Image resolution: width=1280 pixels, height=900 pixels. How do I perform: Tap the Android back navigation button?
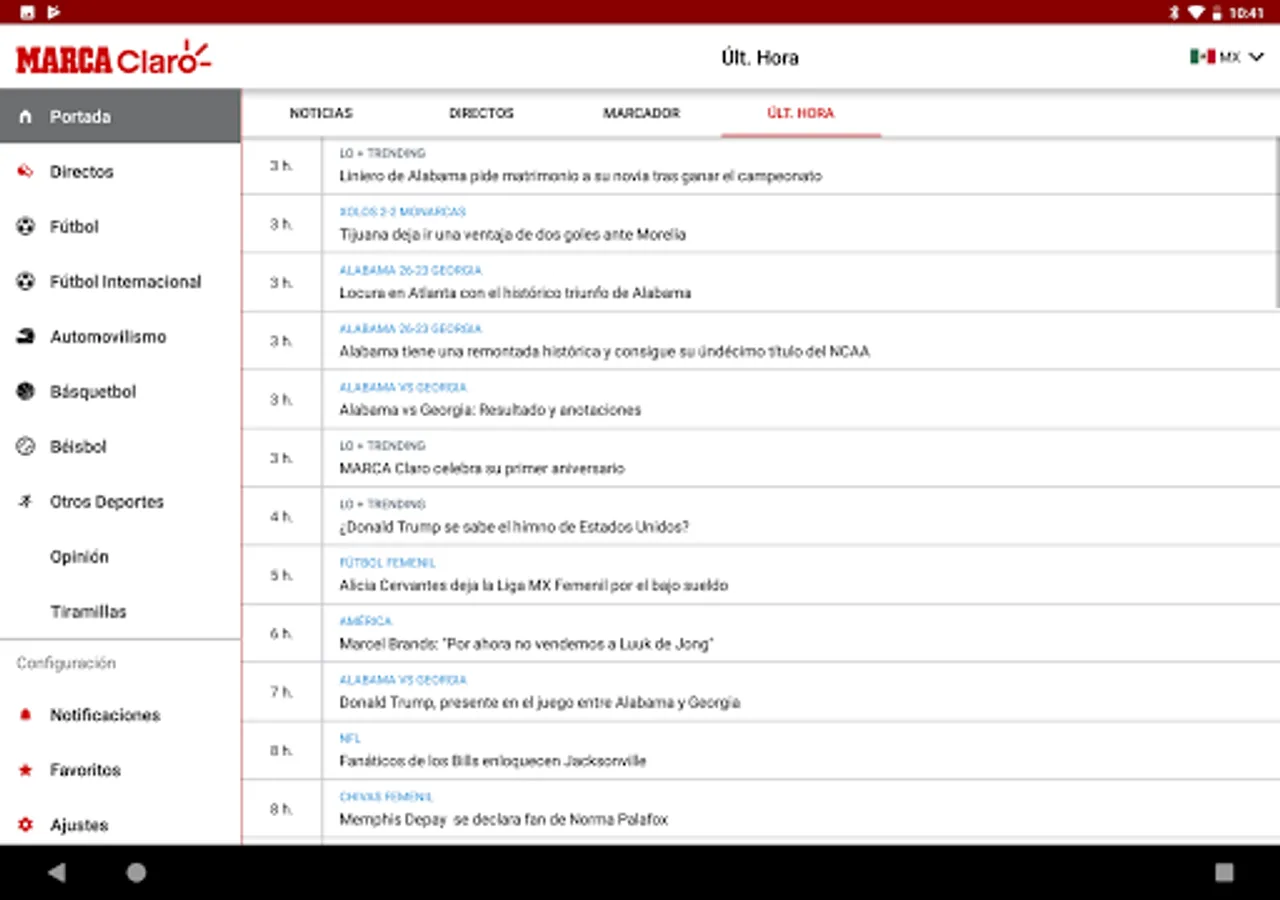point(56,872)
